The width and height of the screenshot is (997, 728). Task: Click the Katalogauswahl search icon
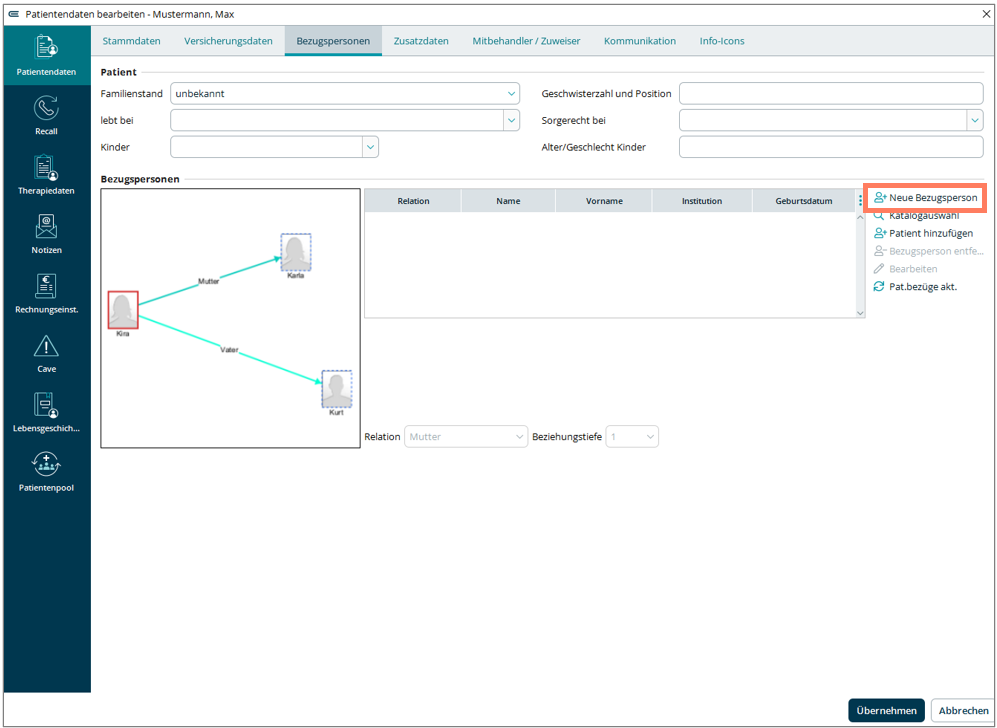879,216
